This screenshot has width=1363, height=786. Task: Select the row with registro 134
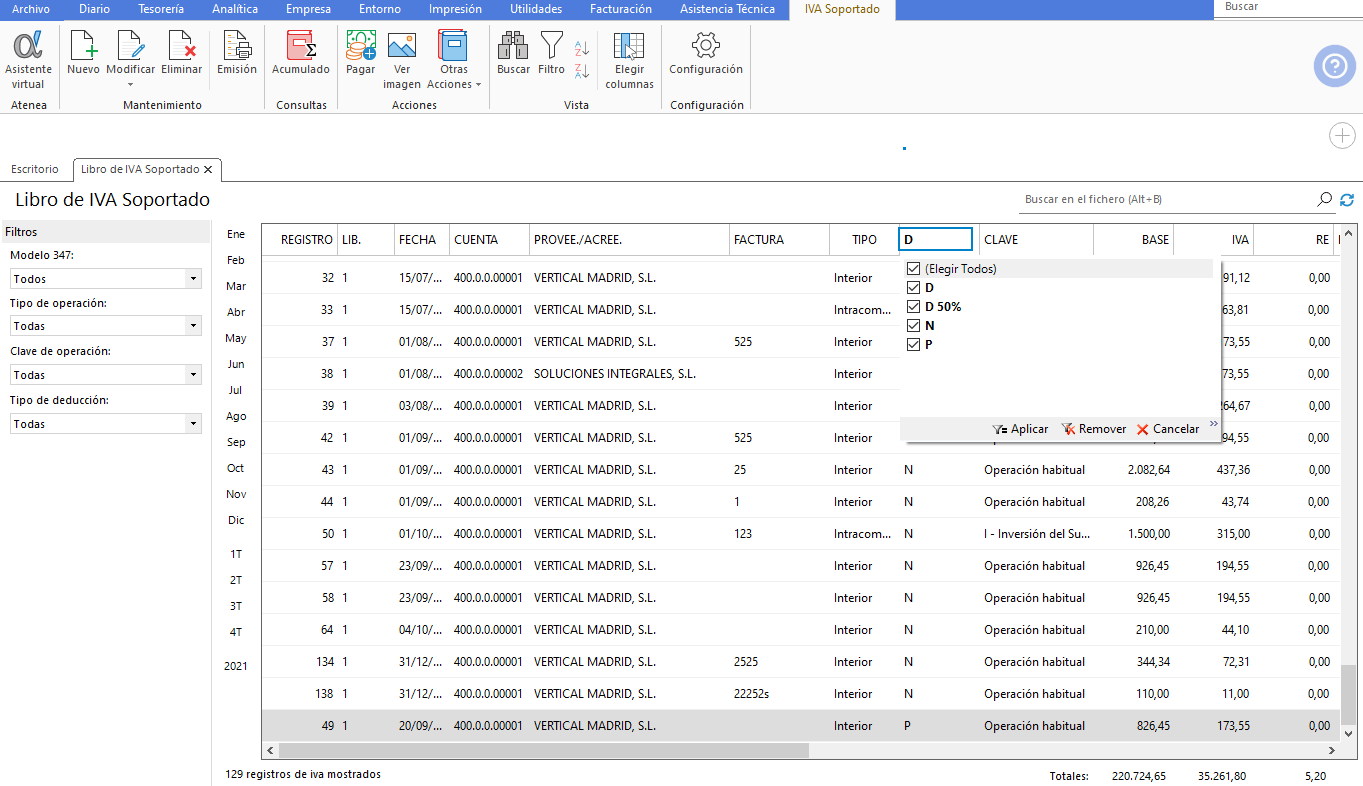[x=799, y=662]
